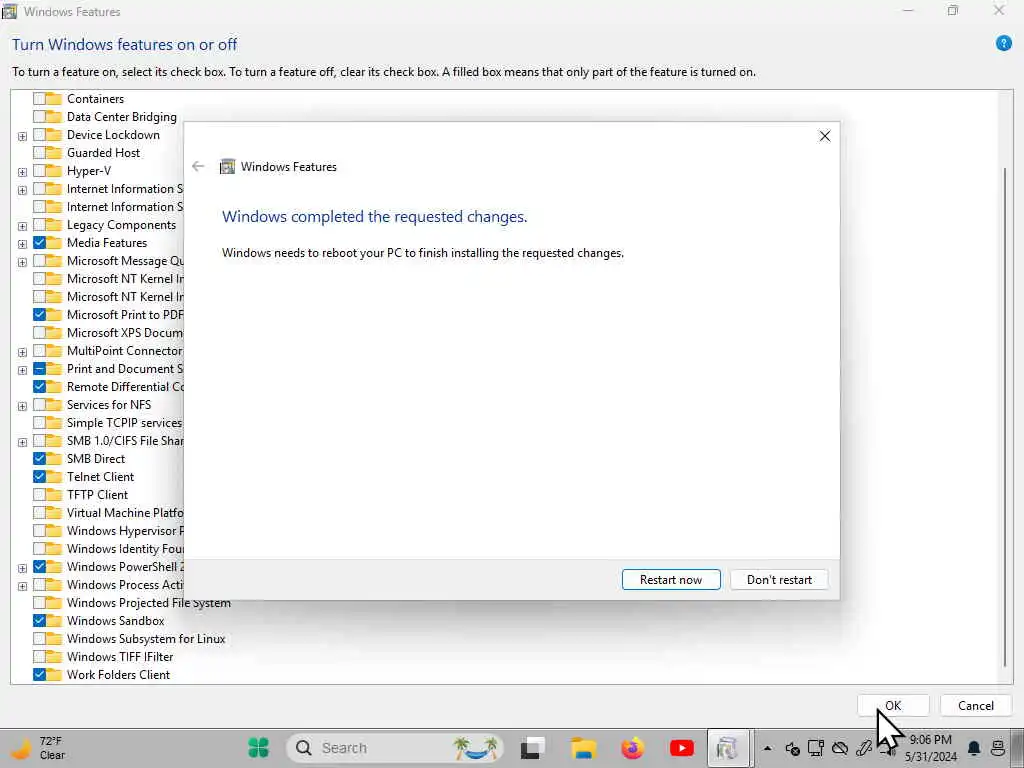Click Don't restart button
Viewport: 1024px width, 768px height.
pos(779,580)
